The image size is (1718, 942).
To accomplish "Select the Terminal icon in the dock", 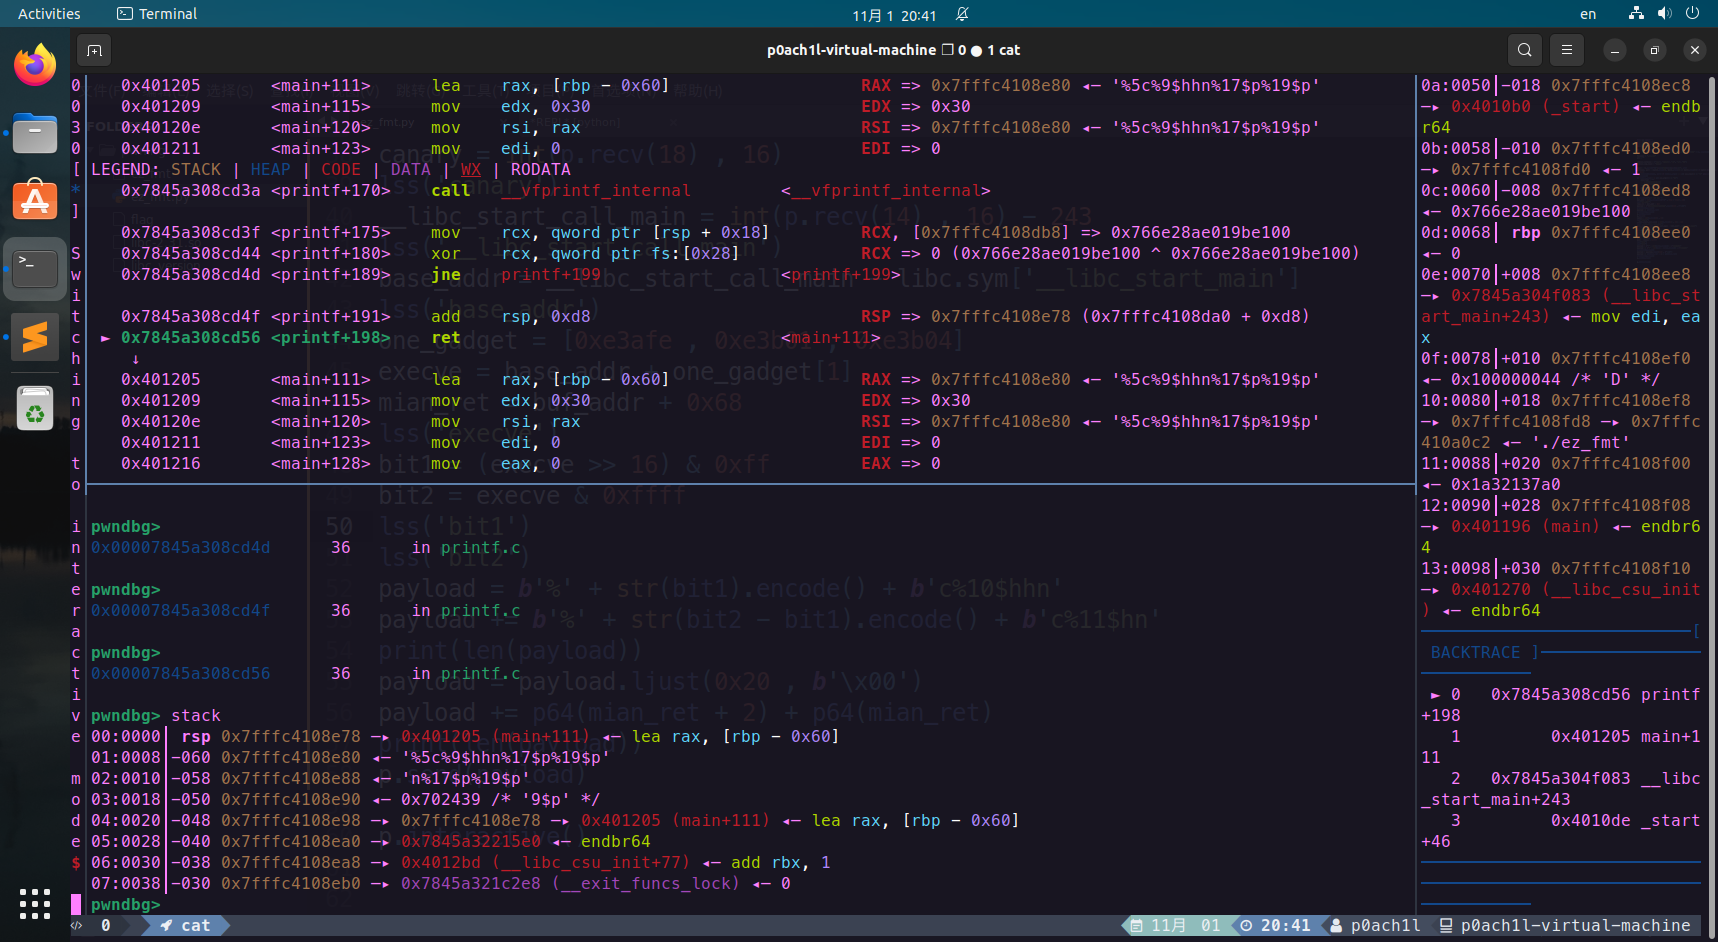I will 35,269.
